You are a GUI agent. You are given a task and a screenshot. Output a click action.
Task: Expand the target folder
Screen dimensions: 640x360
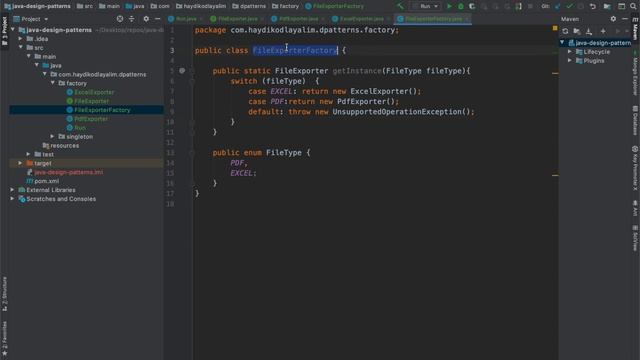20,163
